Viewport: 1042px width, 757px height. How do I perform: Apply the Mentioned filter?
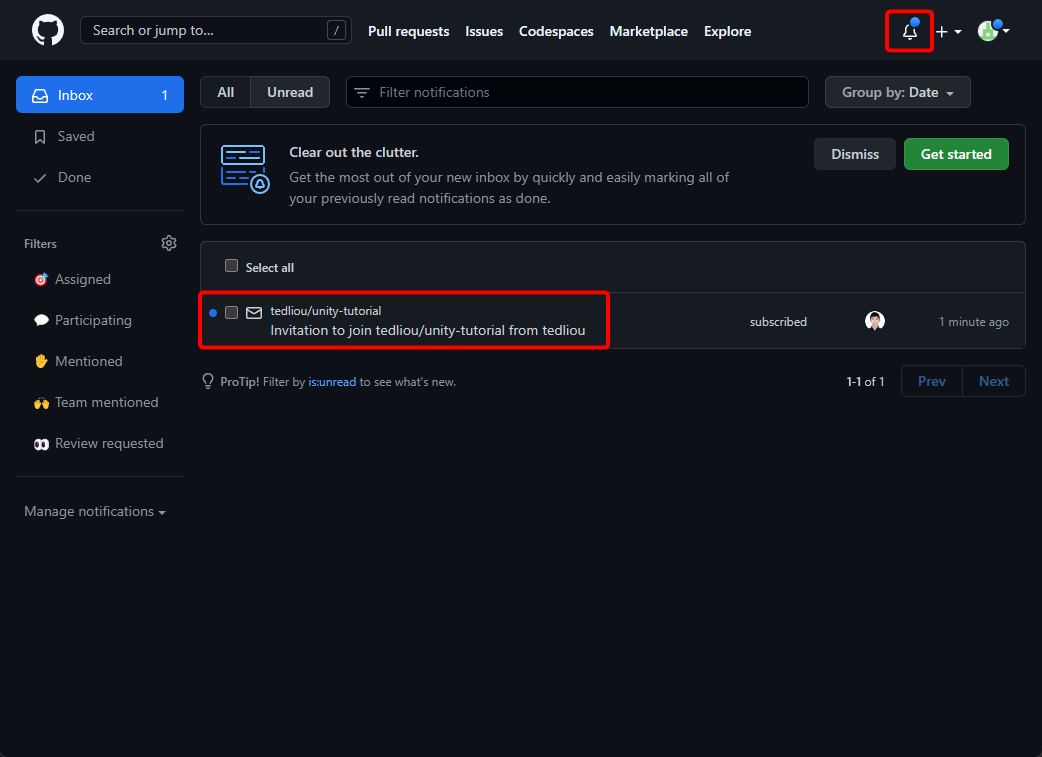coord(100,362)
